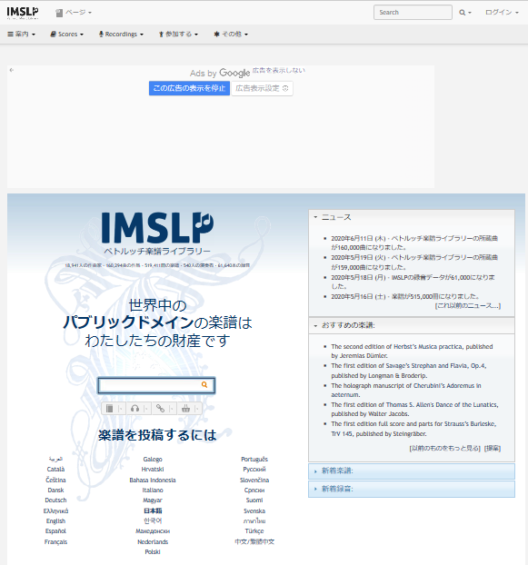The image size is (528, 565).
Task: Switch language to Korean 한국어
Action: tap(152, 521)
